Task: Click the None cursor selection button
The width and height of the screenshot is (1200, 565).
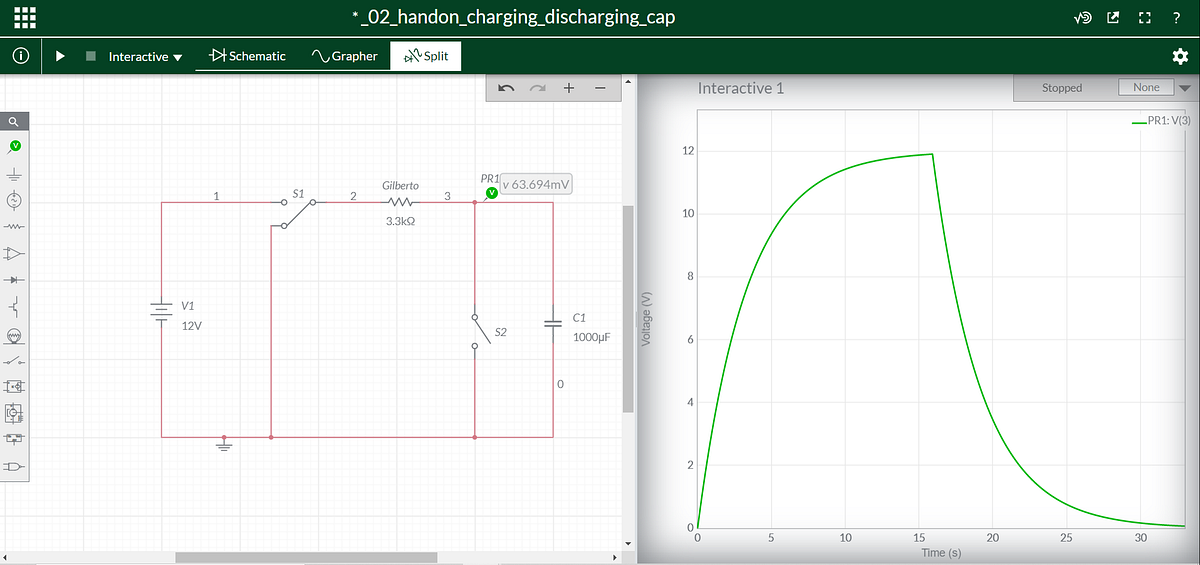Action: pos(1146,87)
